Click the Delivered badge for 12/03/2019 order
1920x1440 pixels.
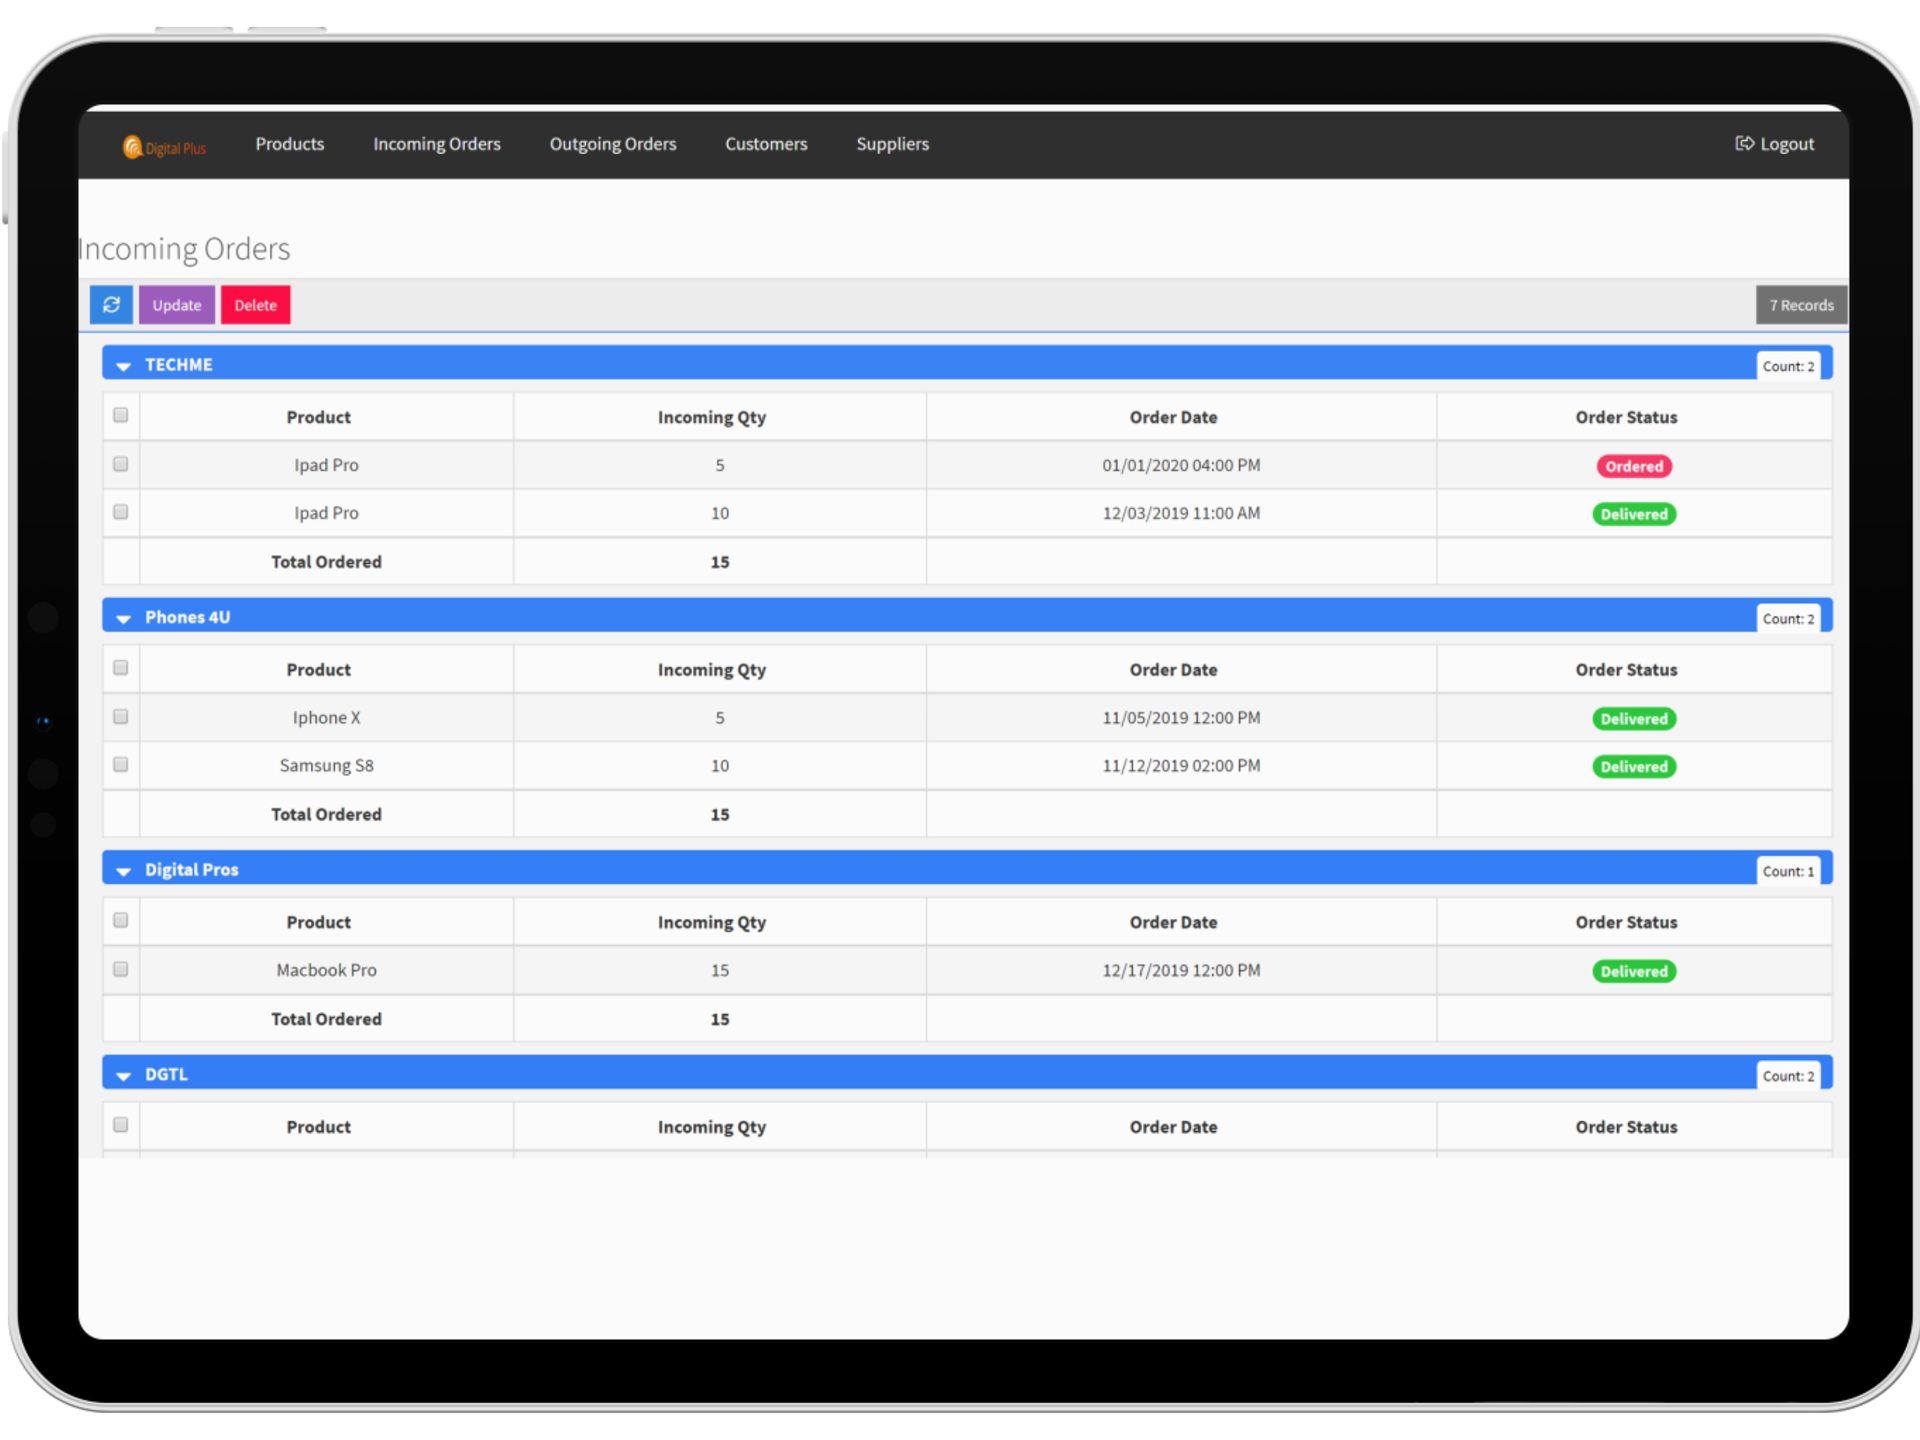1634,514
